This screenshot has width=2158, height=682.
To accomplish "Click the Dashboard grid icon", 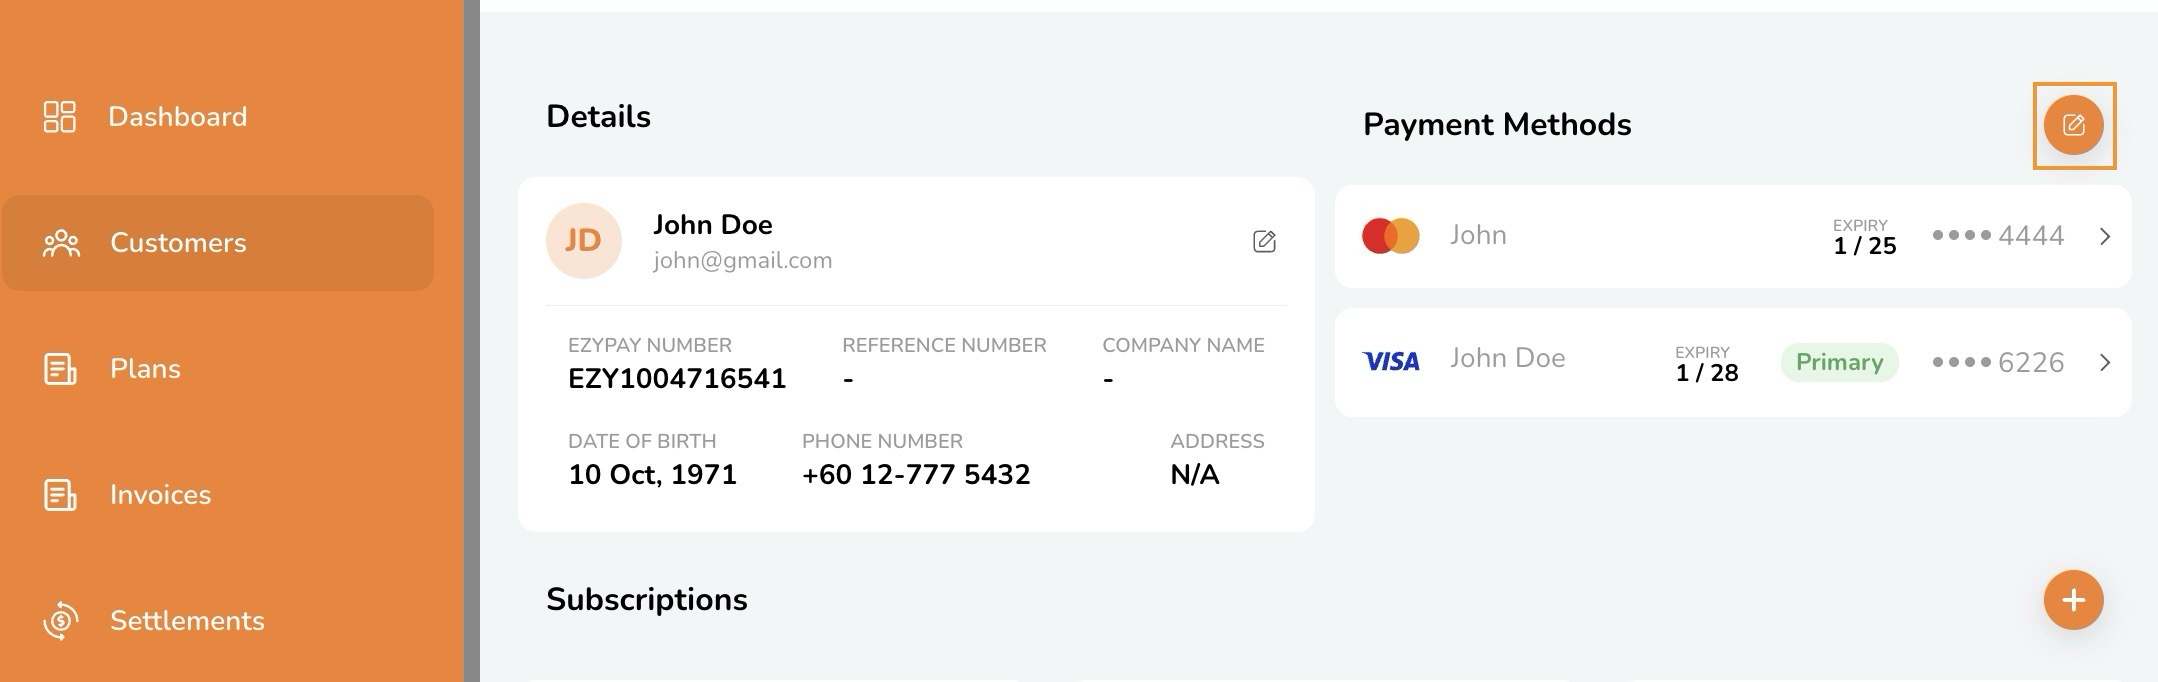I will coord(60,116).
